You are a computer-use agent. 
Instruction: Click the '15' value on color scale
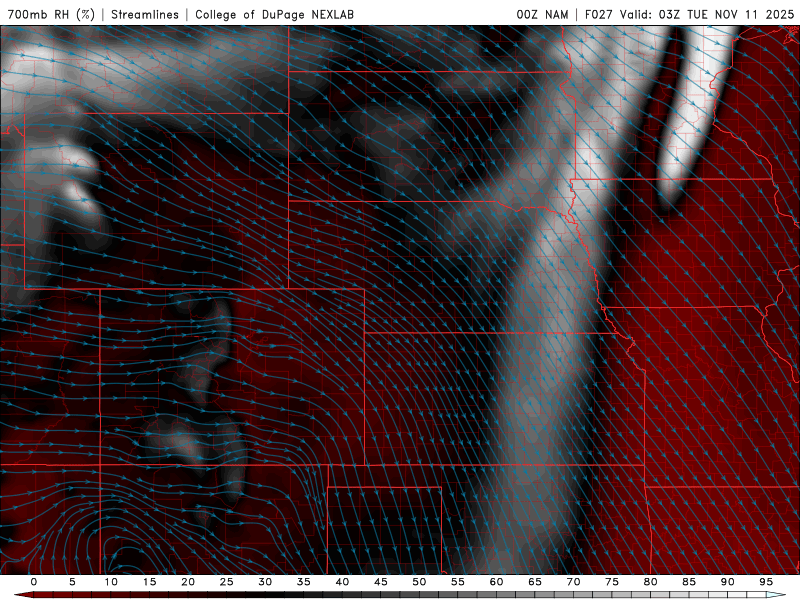[149, 582]
